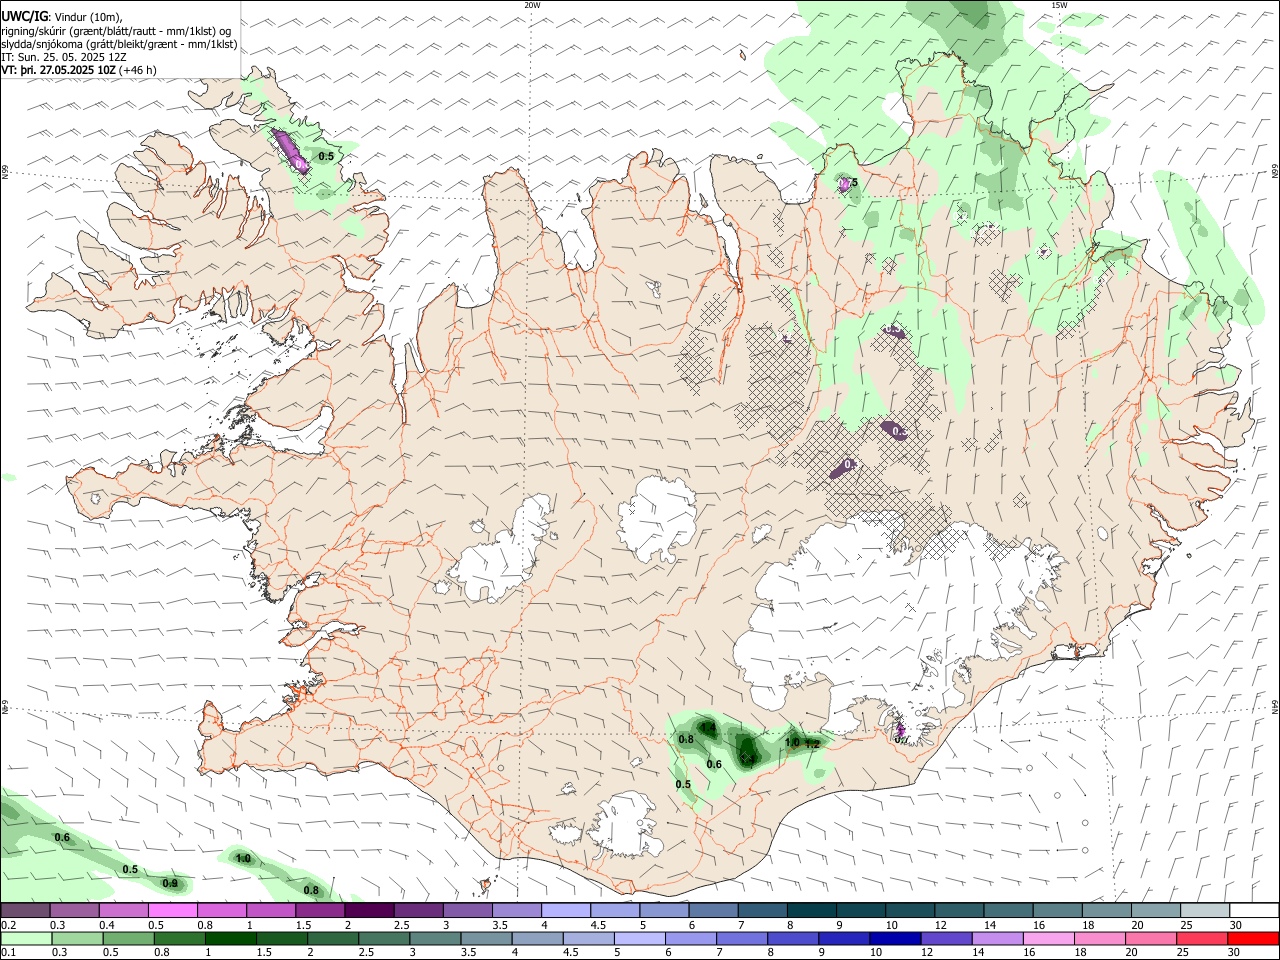
Task: Click the 1.2 rain value in the south
Action: (x=812, y=744)
